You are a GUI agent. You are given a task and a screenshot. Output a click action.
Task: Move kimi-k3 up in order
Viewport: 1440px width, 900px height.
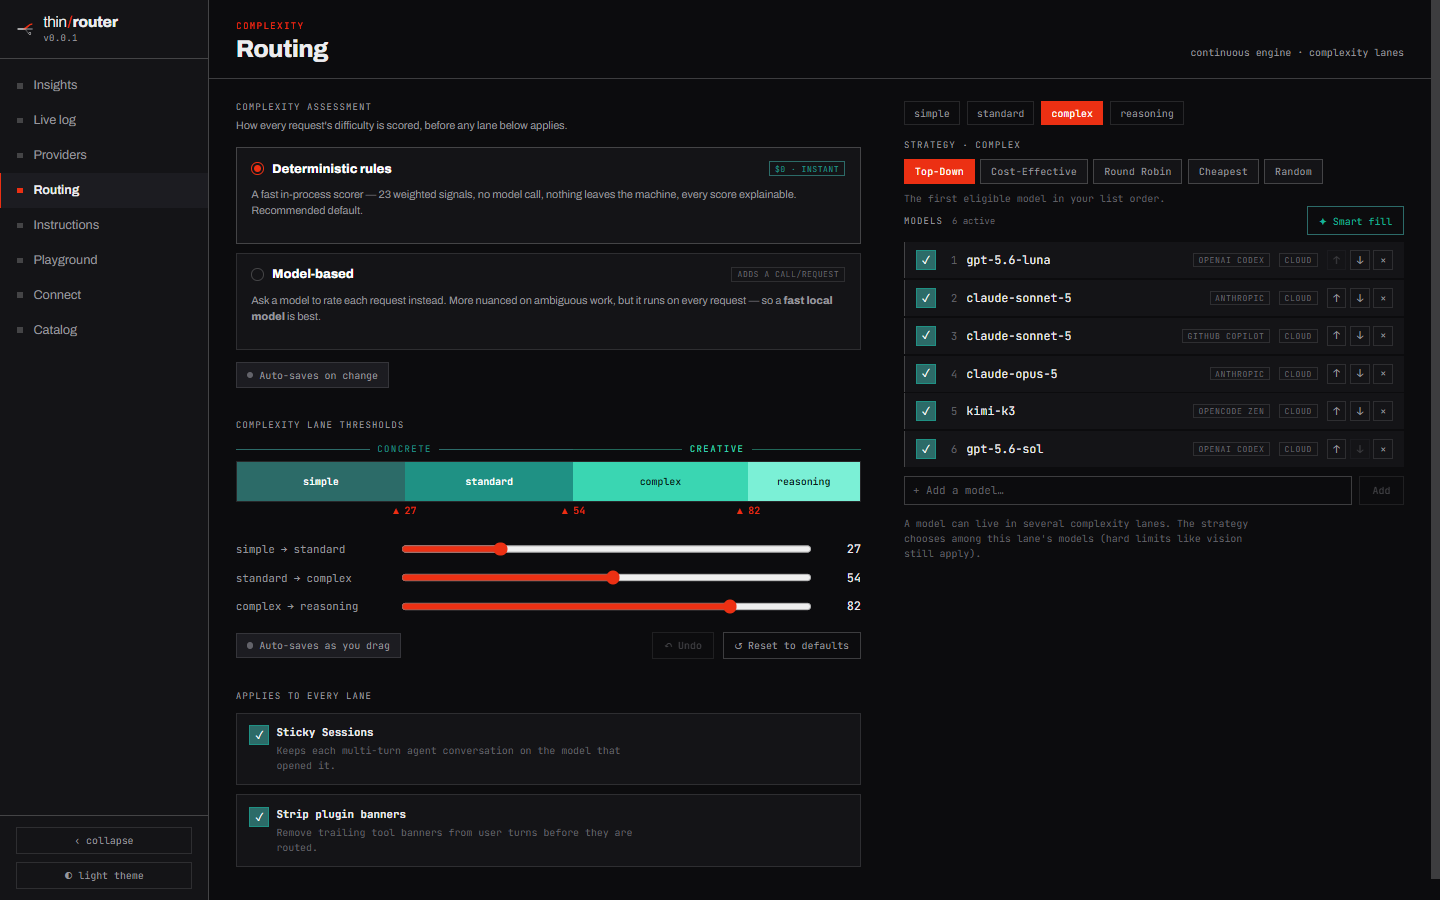[x=1336, y=411]
